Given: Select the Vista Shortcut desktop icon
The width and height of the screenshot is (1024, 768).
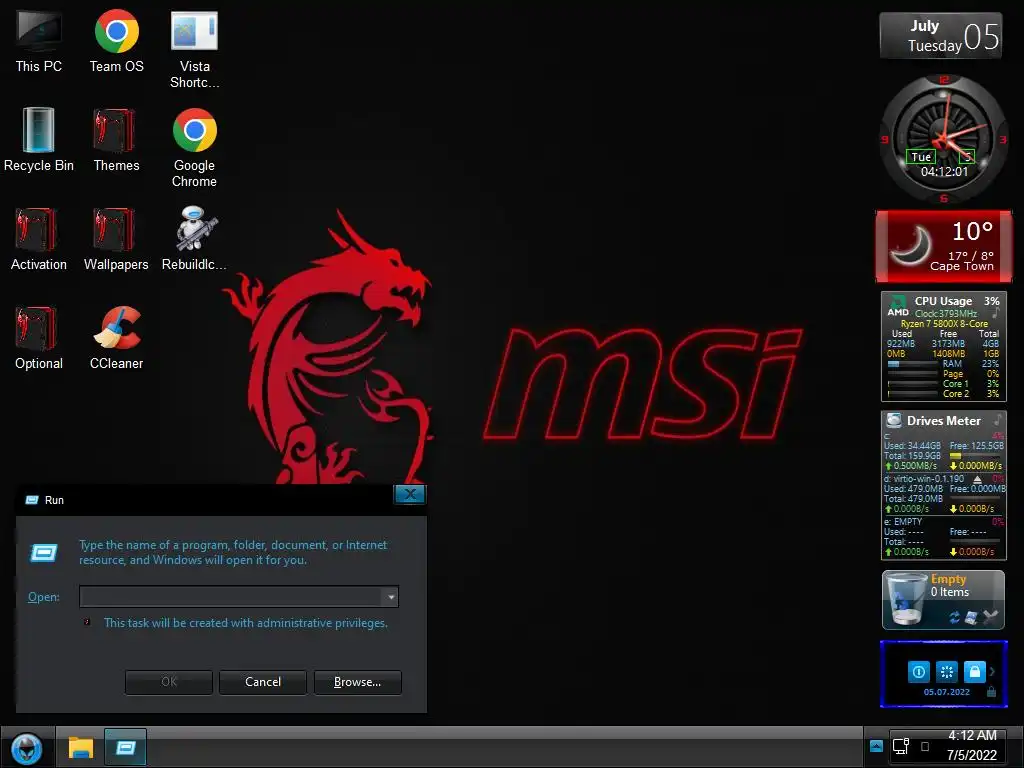Looking at the screenshot, I should (194, 49).
